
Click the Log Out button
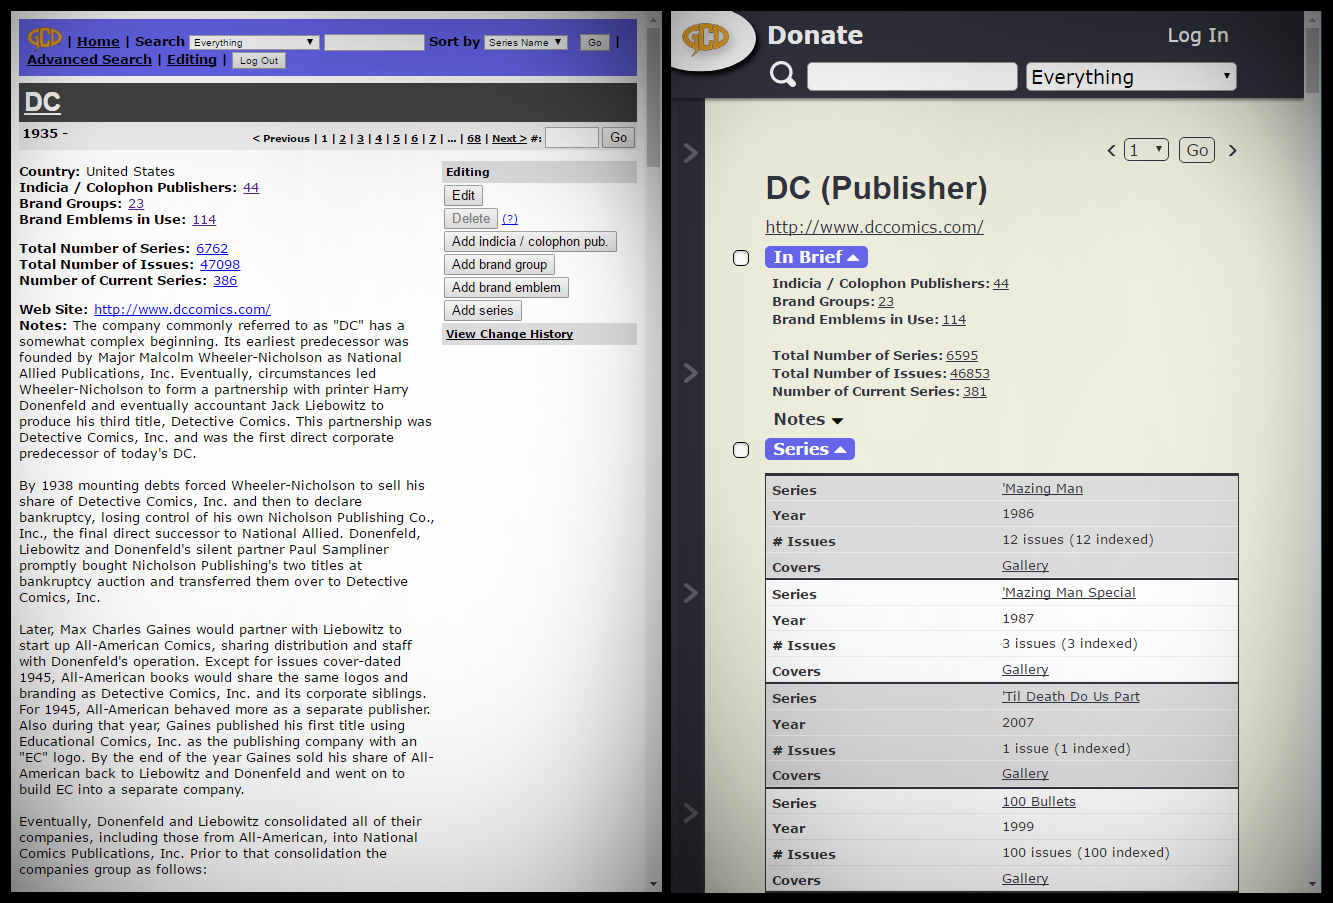259,61
